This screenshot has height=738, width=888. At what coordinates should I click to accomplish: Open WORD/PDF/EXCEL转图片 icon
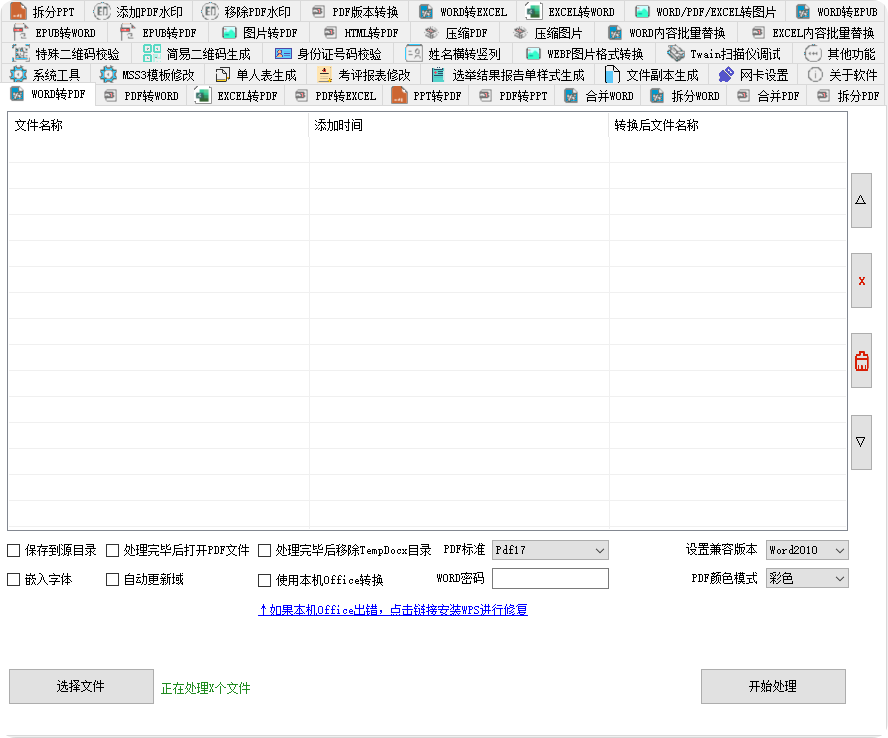(x=642, y=11)
